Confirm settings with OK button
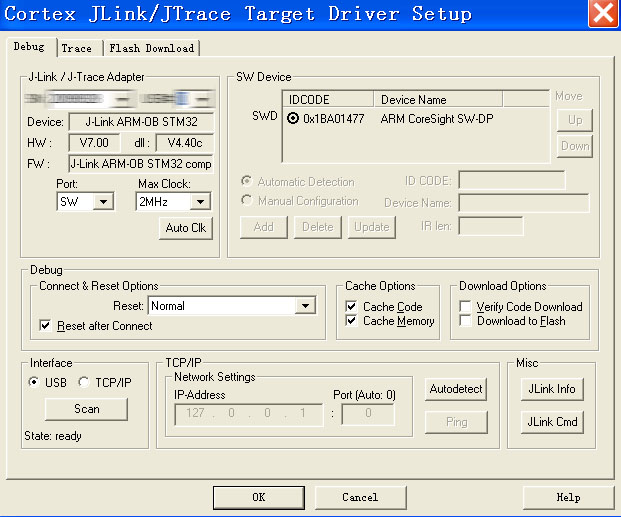This screenshot has width=621, height=517. click(x=258, y=497)
